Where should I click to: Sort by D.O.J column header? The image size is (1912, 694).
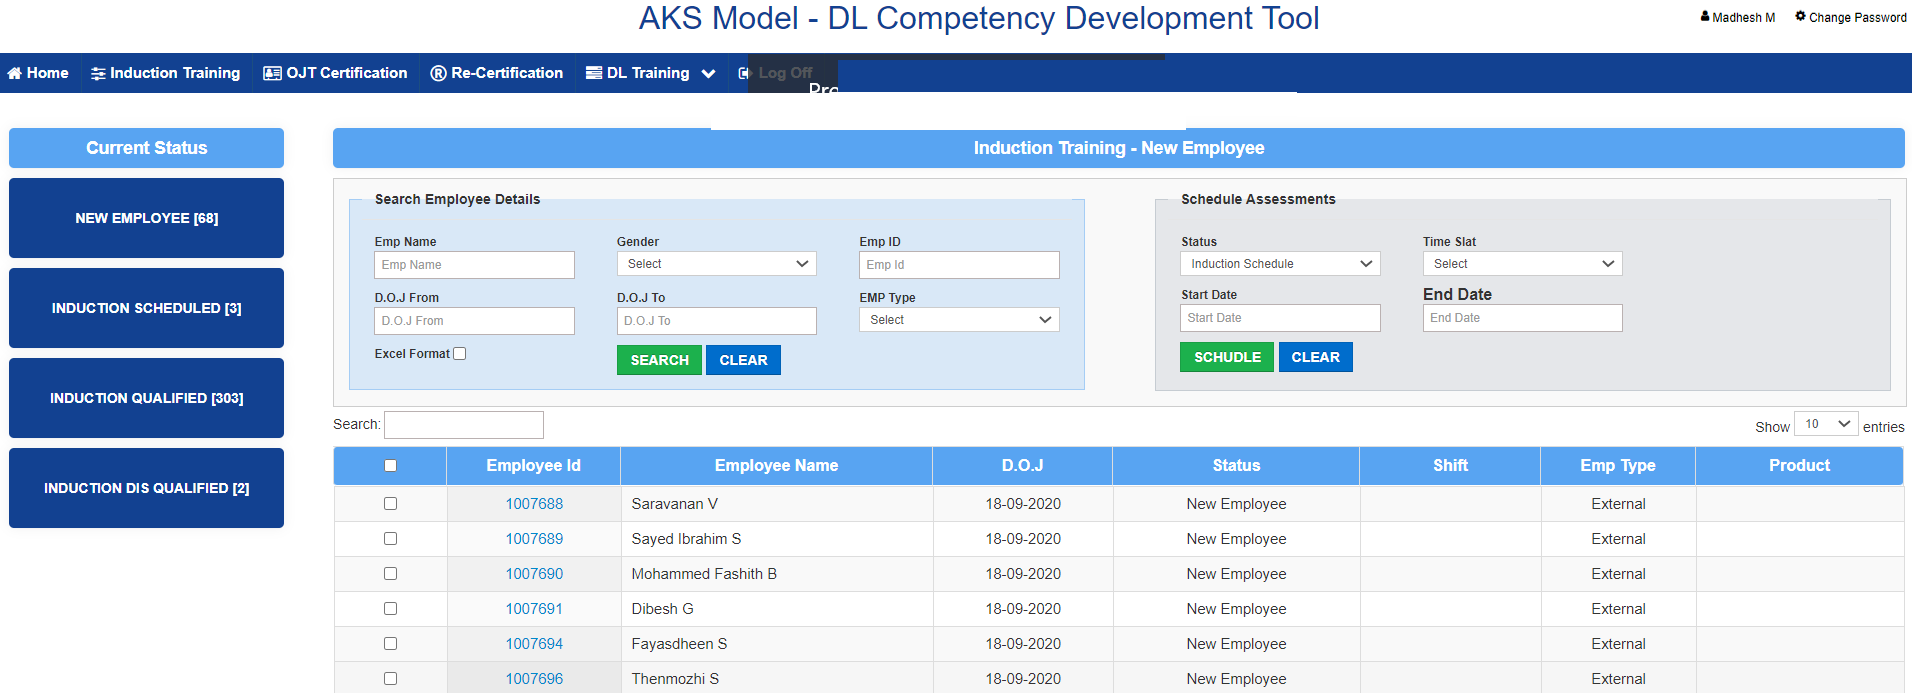pos(1022,466)
